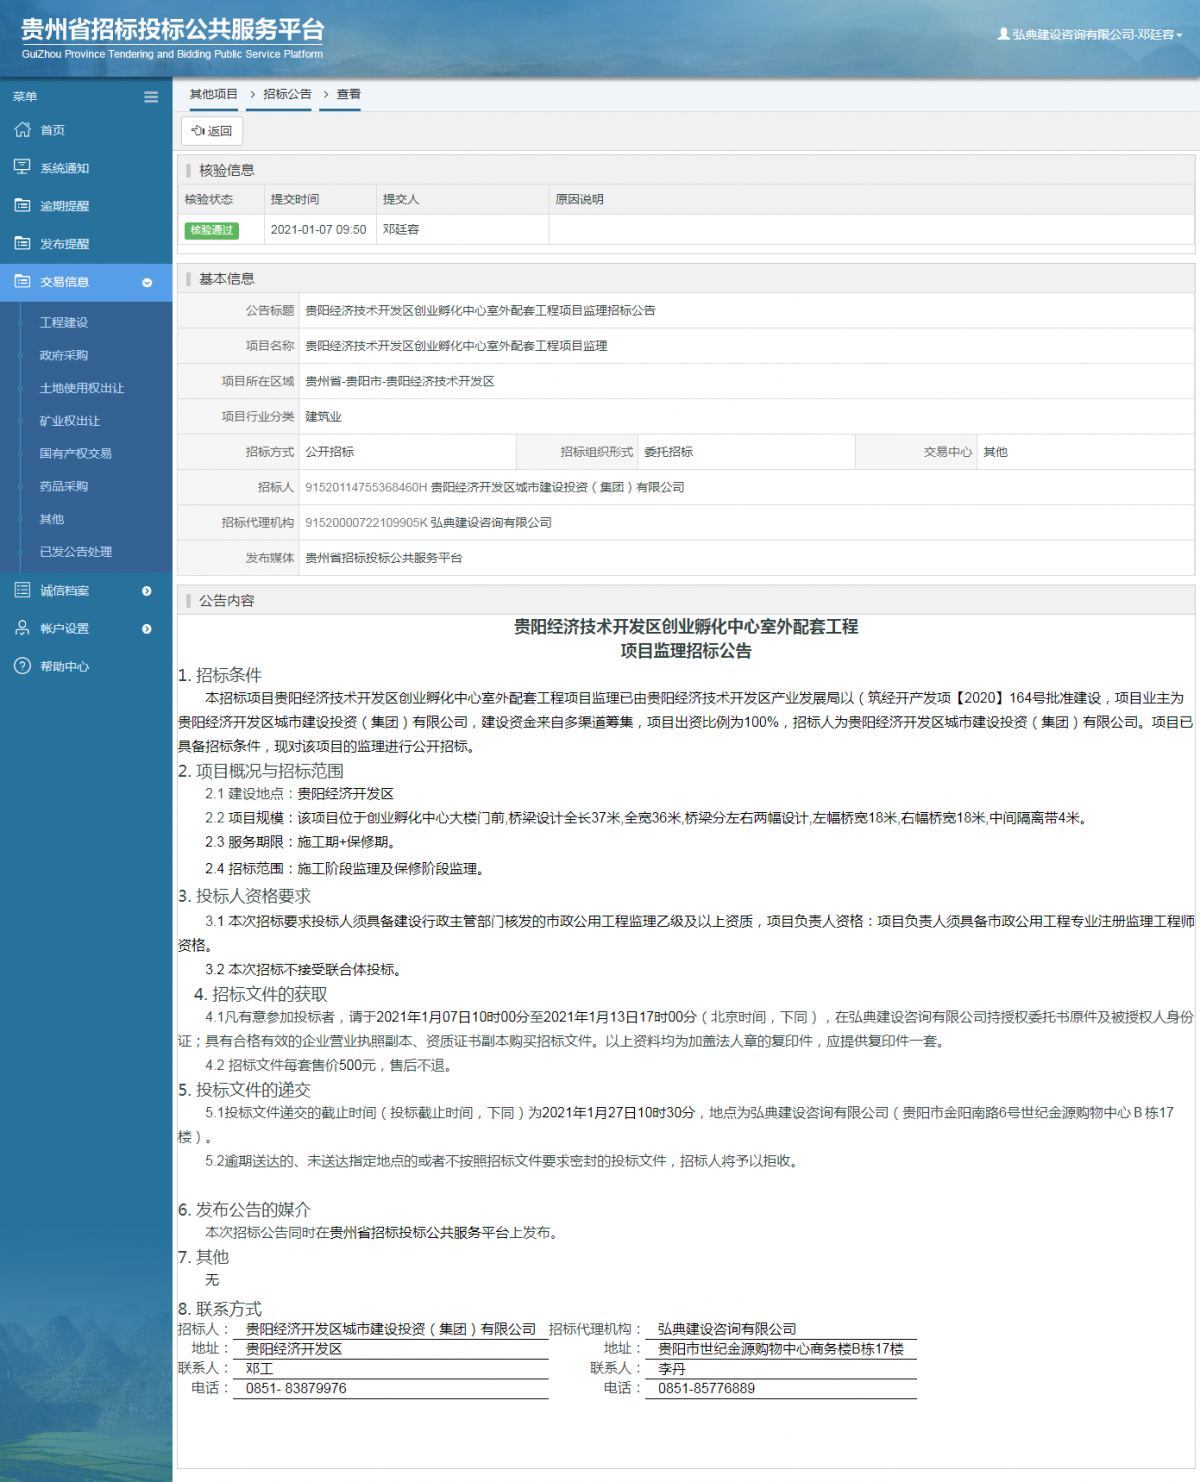The width and height of the screenshot is (1200, 1482).
Task: Go to 其他项目 breadcrumb
Action: (x=214, y=94)
